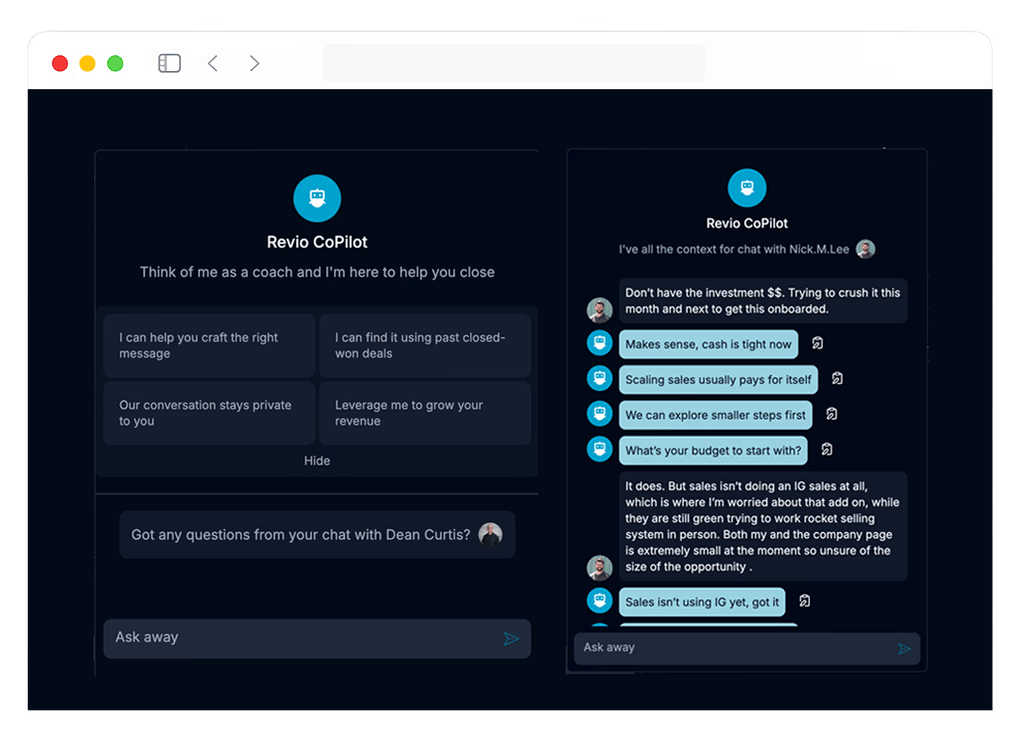Screen dimensions: 1024x744
Task: Select 'Sales isn't using IG yet, got it' reply
Action: point(701,602)
